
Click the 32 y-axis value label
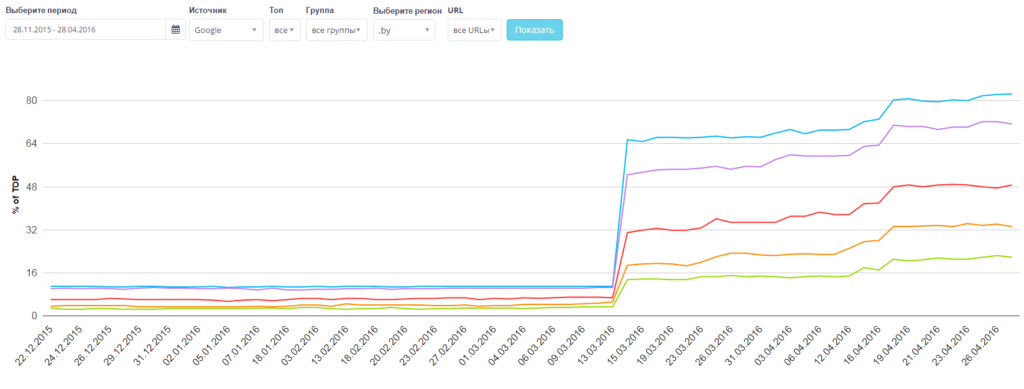click(x=31, y=230)
